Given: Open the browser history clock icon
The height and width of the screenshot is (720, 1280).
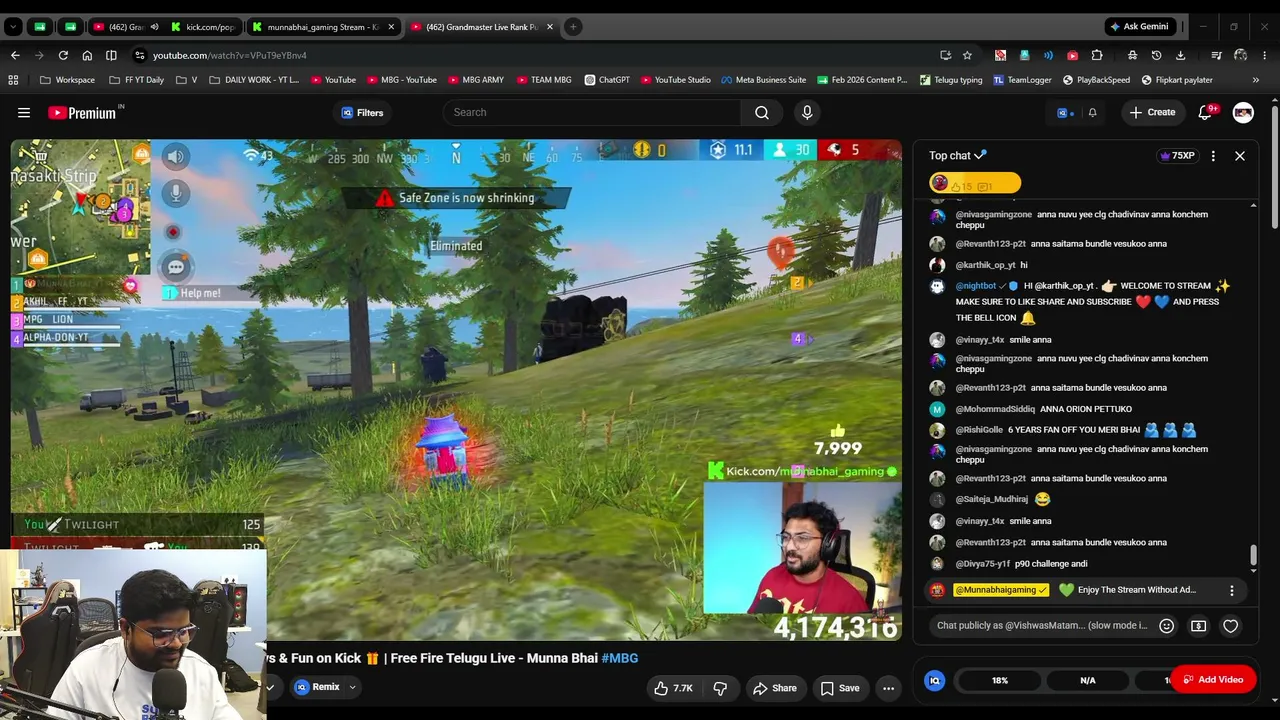Looking at the screenshot, I should pos(1156,55).
